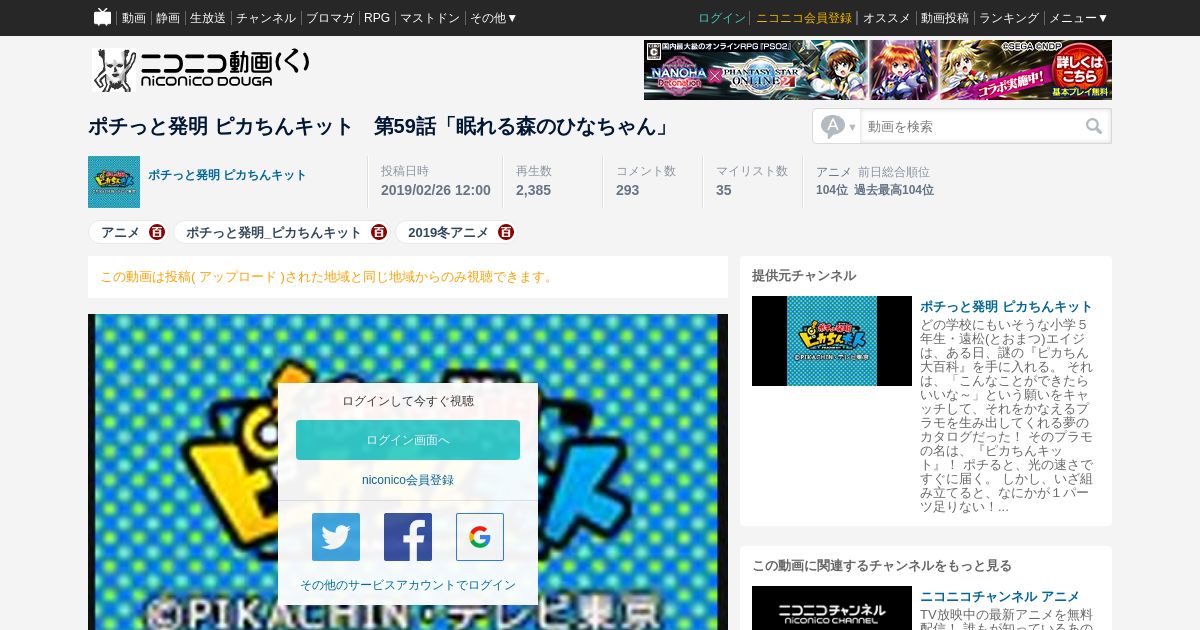
Task: Click the play count value 2,385
Action: (533, 190)
